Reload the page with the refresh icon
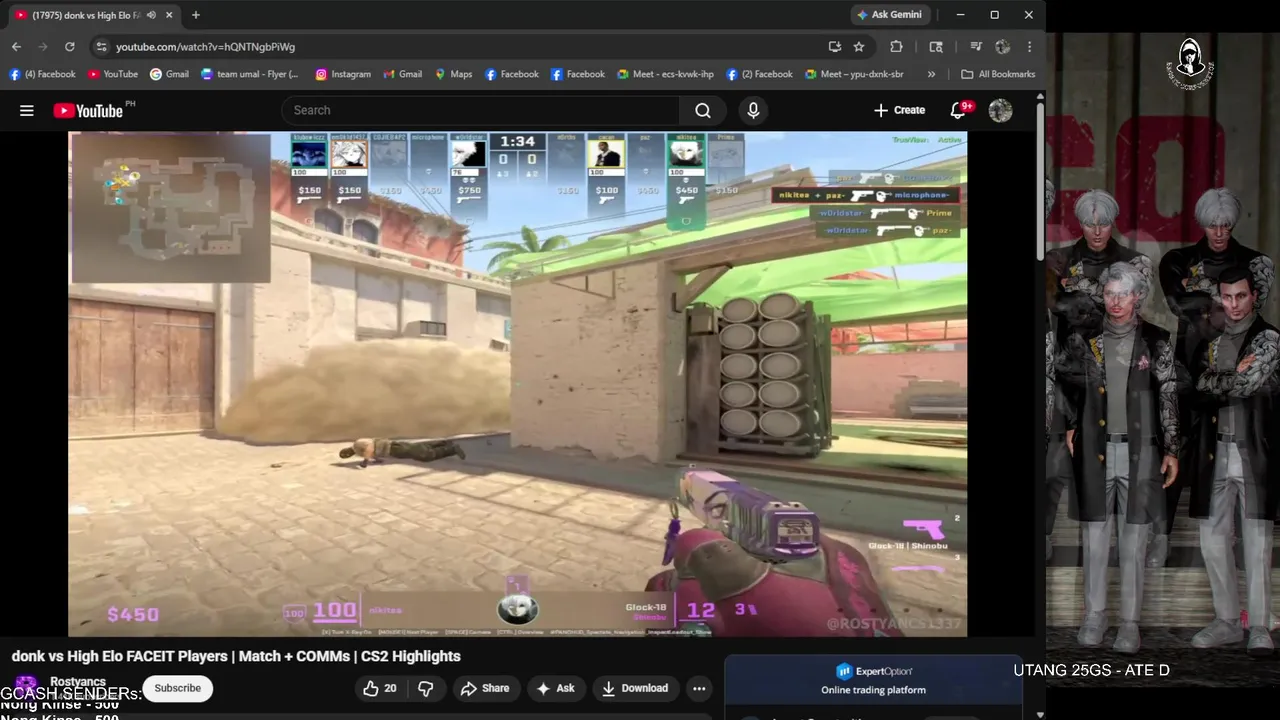The image size is (1280, 720). [x=69, y=46]
